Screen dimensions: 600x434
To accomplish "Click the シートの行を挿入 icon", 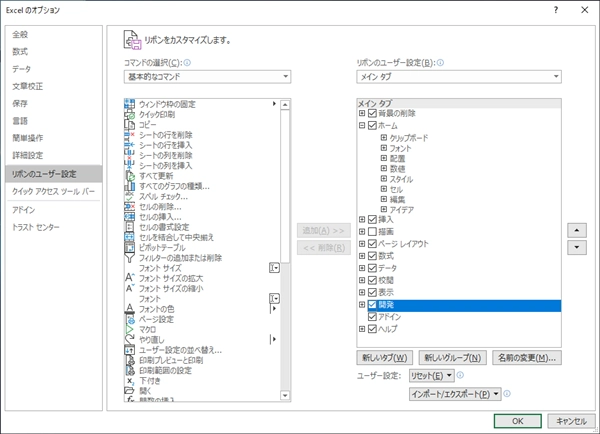I will pyautogui.click(x=129, y=145).
